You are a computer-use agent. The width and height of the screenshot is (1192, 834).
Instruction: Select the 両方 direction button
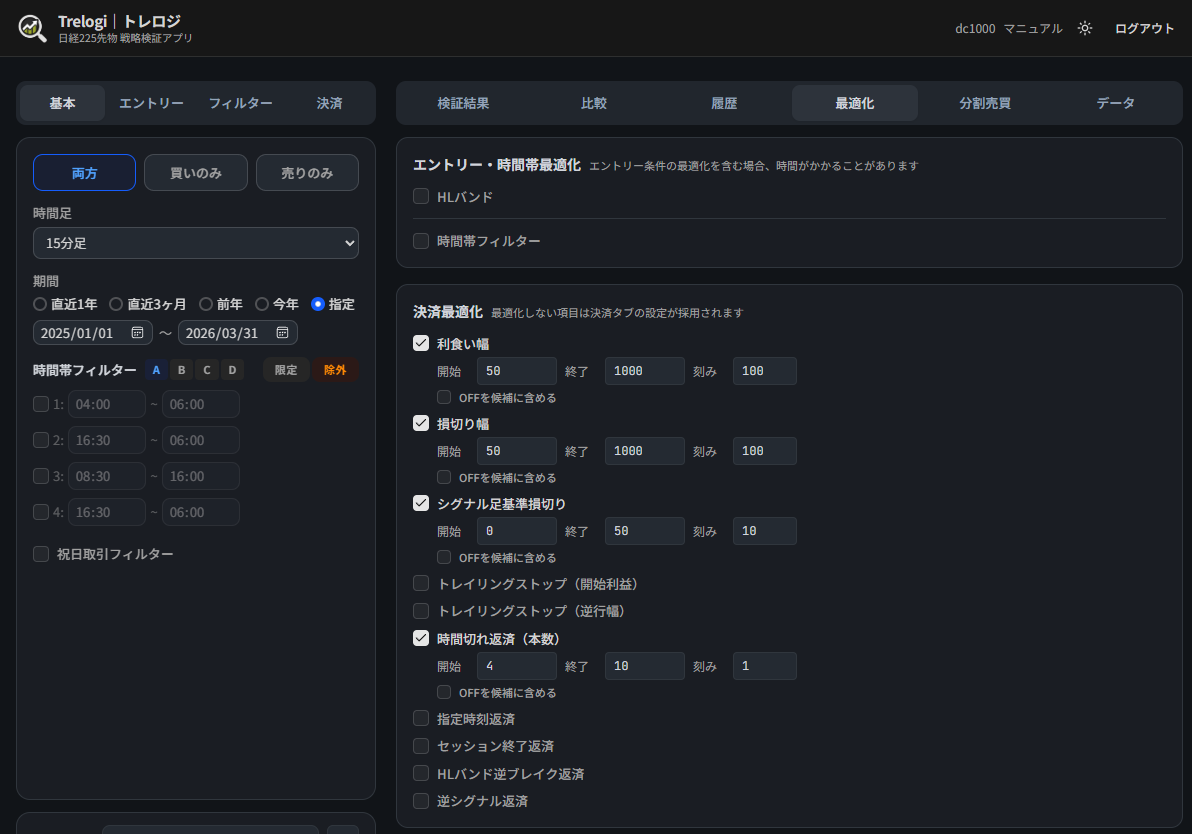coord(84,173)
